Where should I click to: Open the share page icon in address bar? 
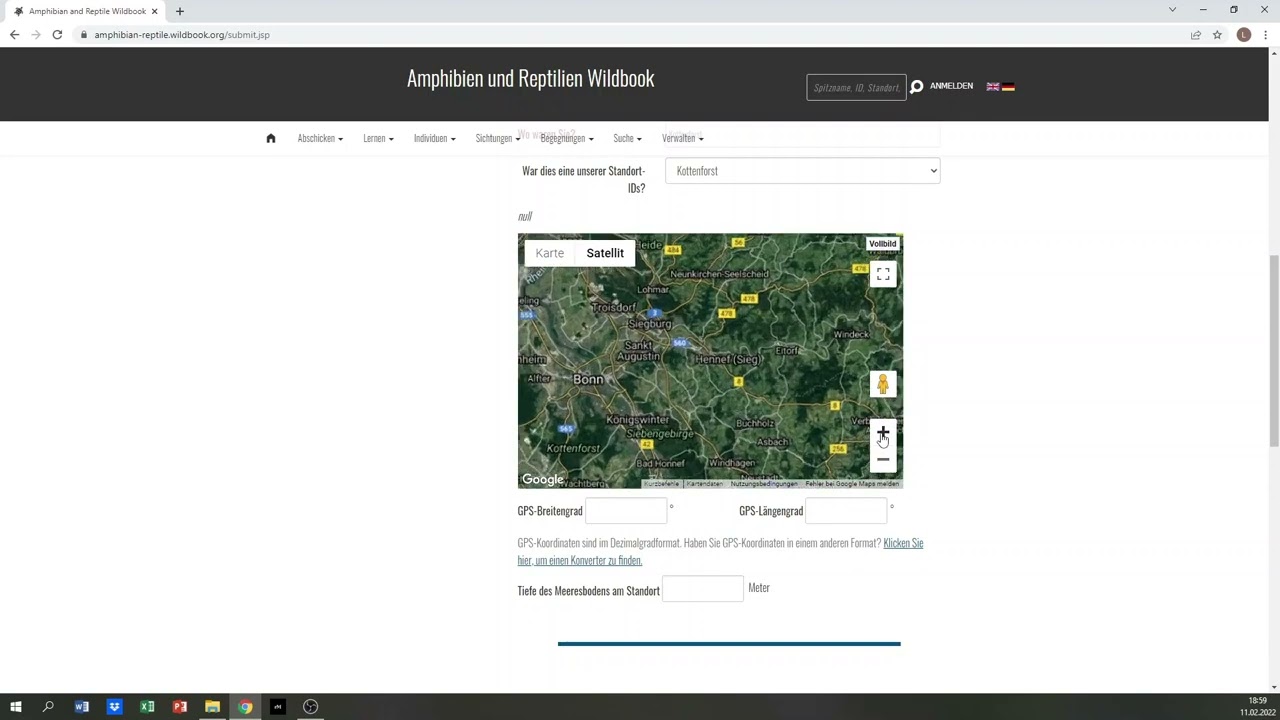pyautogui.click(x=1195, y=35)
